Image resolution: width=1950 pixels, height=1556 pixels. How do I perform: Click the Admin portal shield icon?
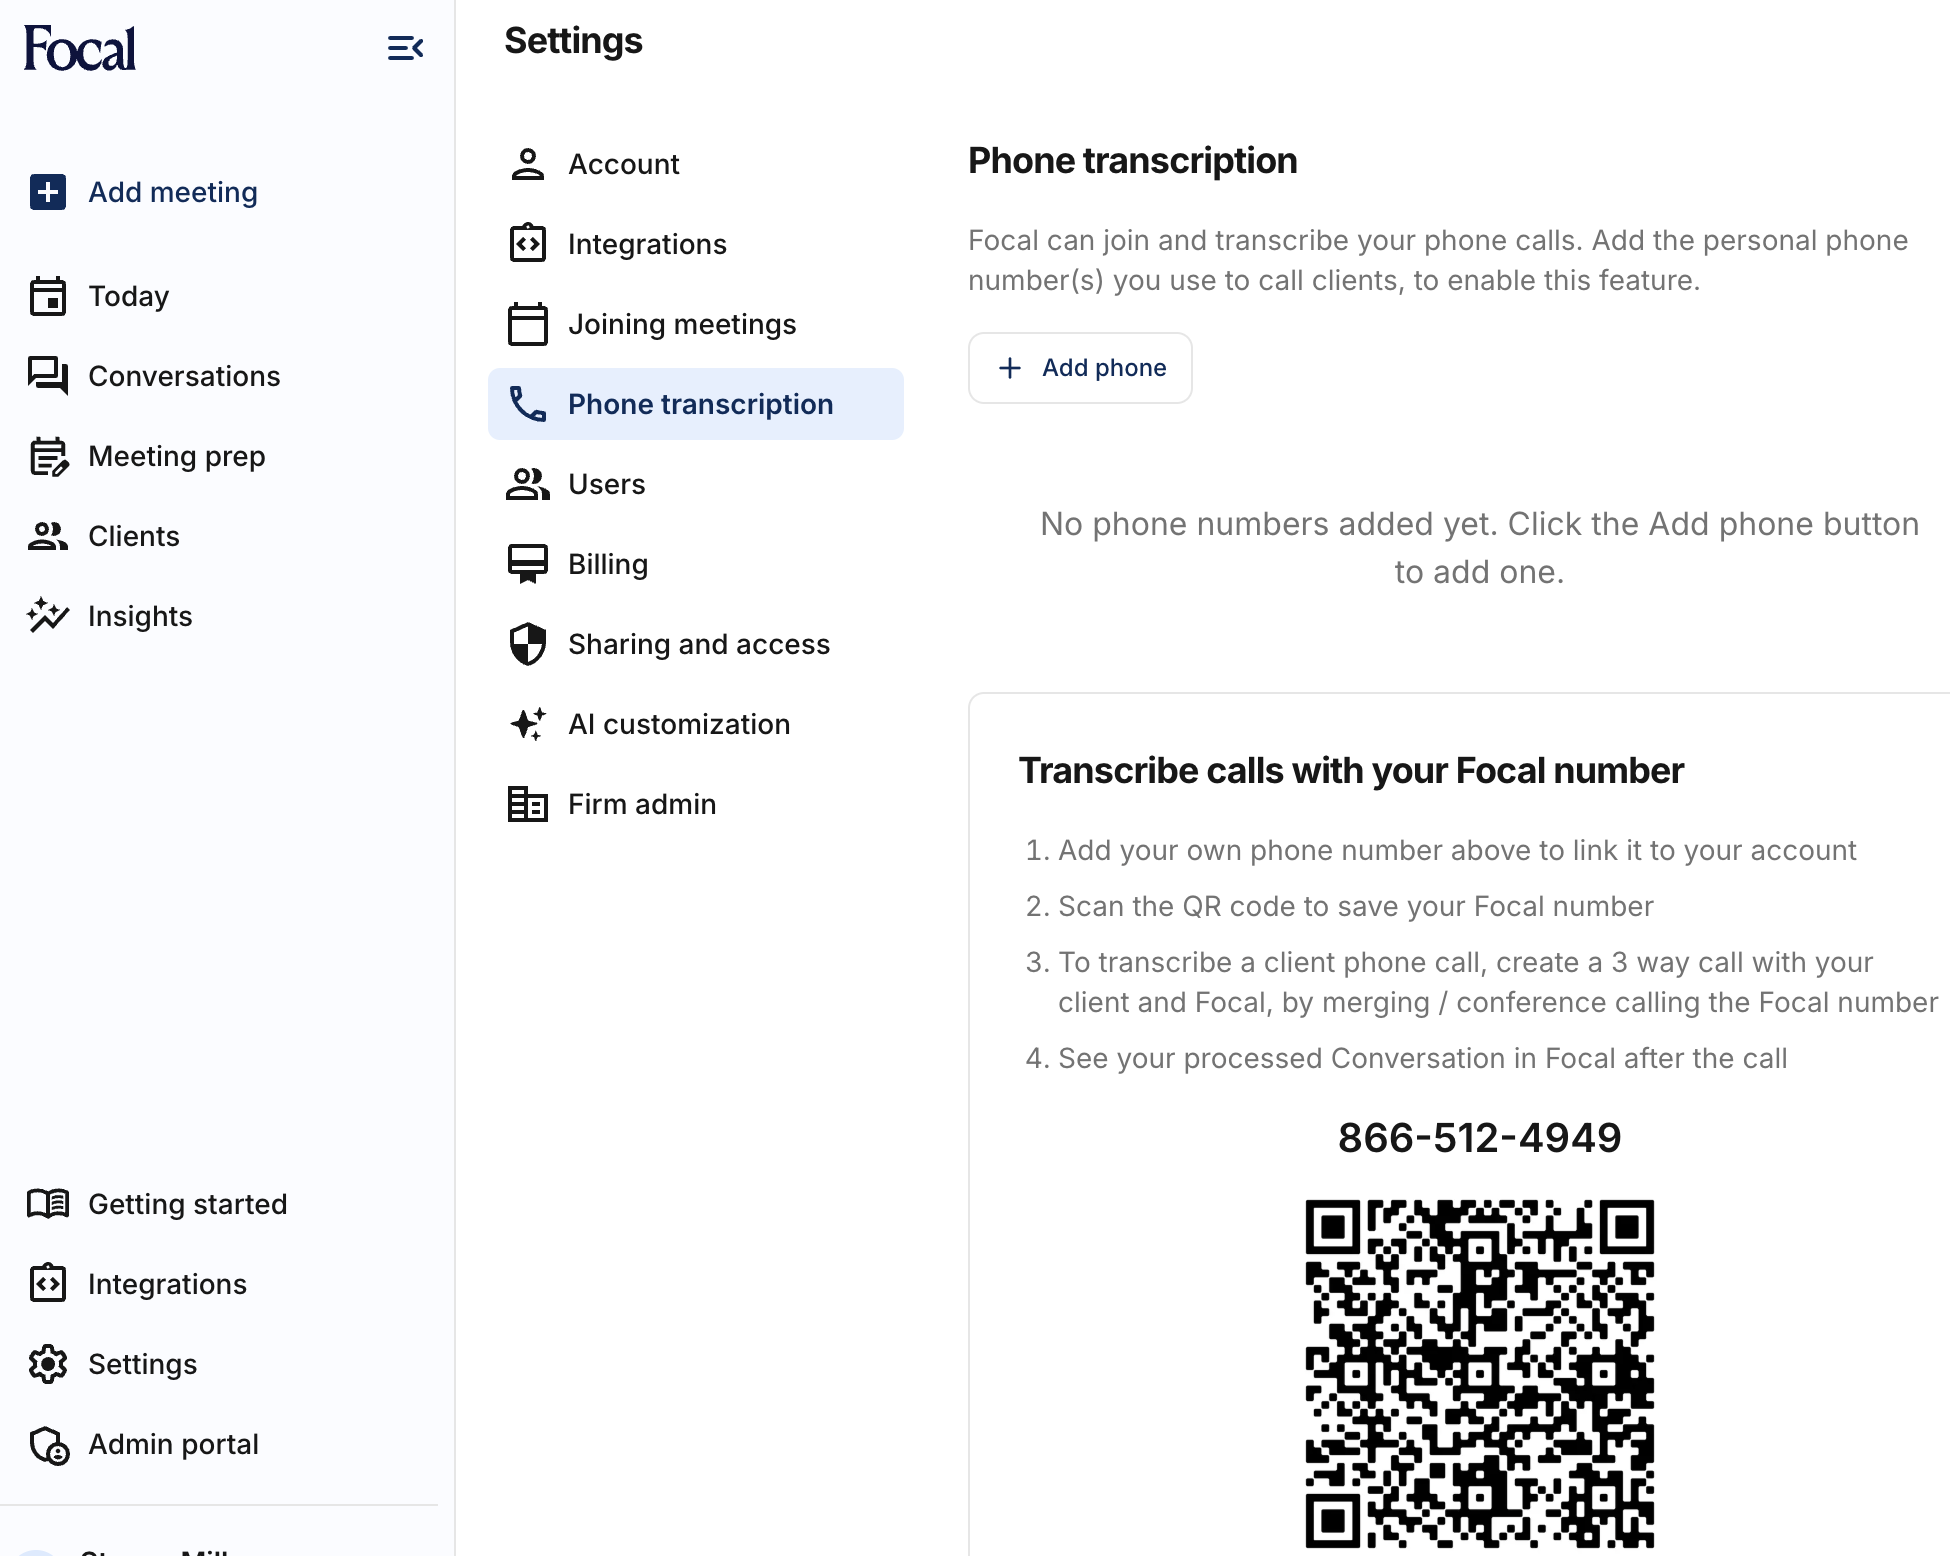tap(48, 1444)
